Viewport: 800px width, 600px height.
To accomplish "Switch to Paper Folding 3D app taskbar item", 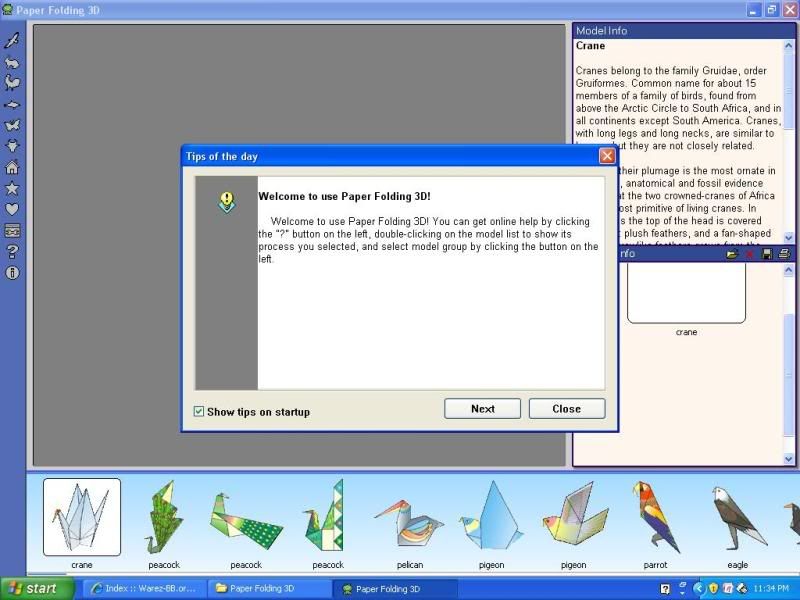I will (x=395, y=589).
